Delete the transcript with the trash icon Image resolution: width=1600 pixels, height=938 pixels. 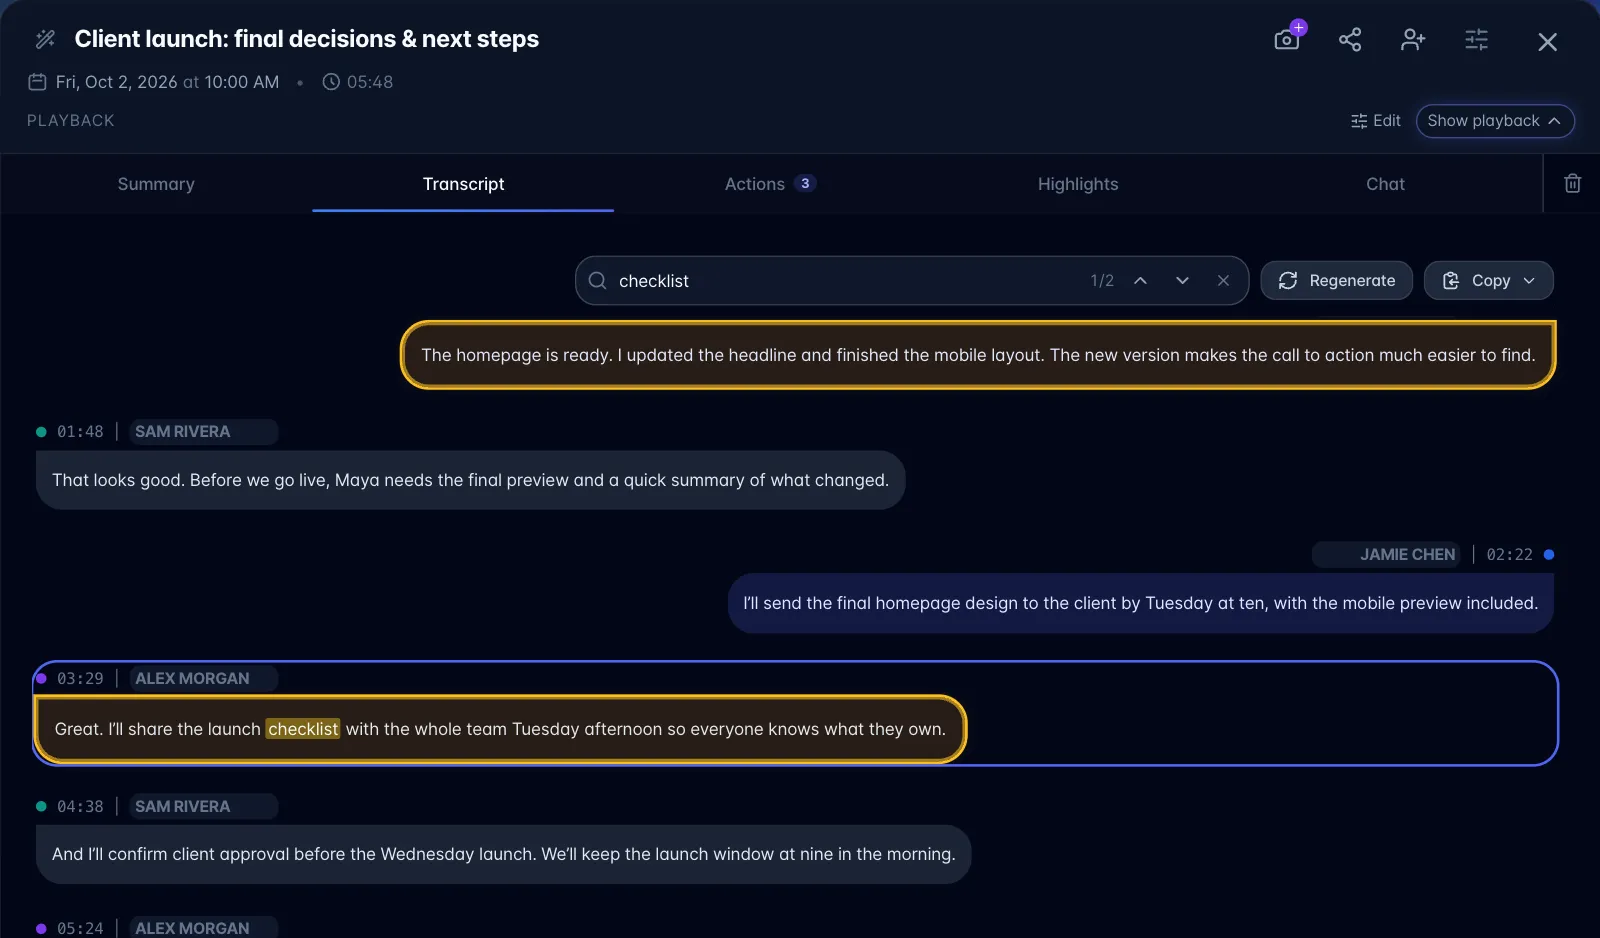tap(1573, 183)
